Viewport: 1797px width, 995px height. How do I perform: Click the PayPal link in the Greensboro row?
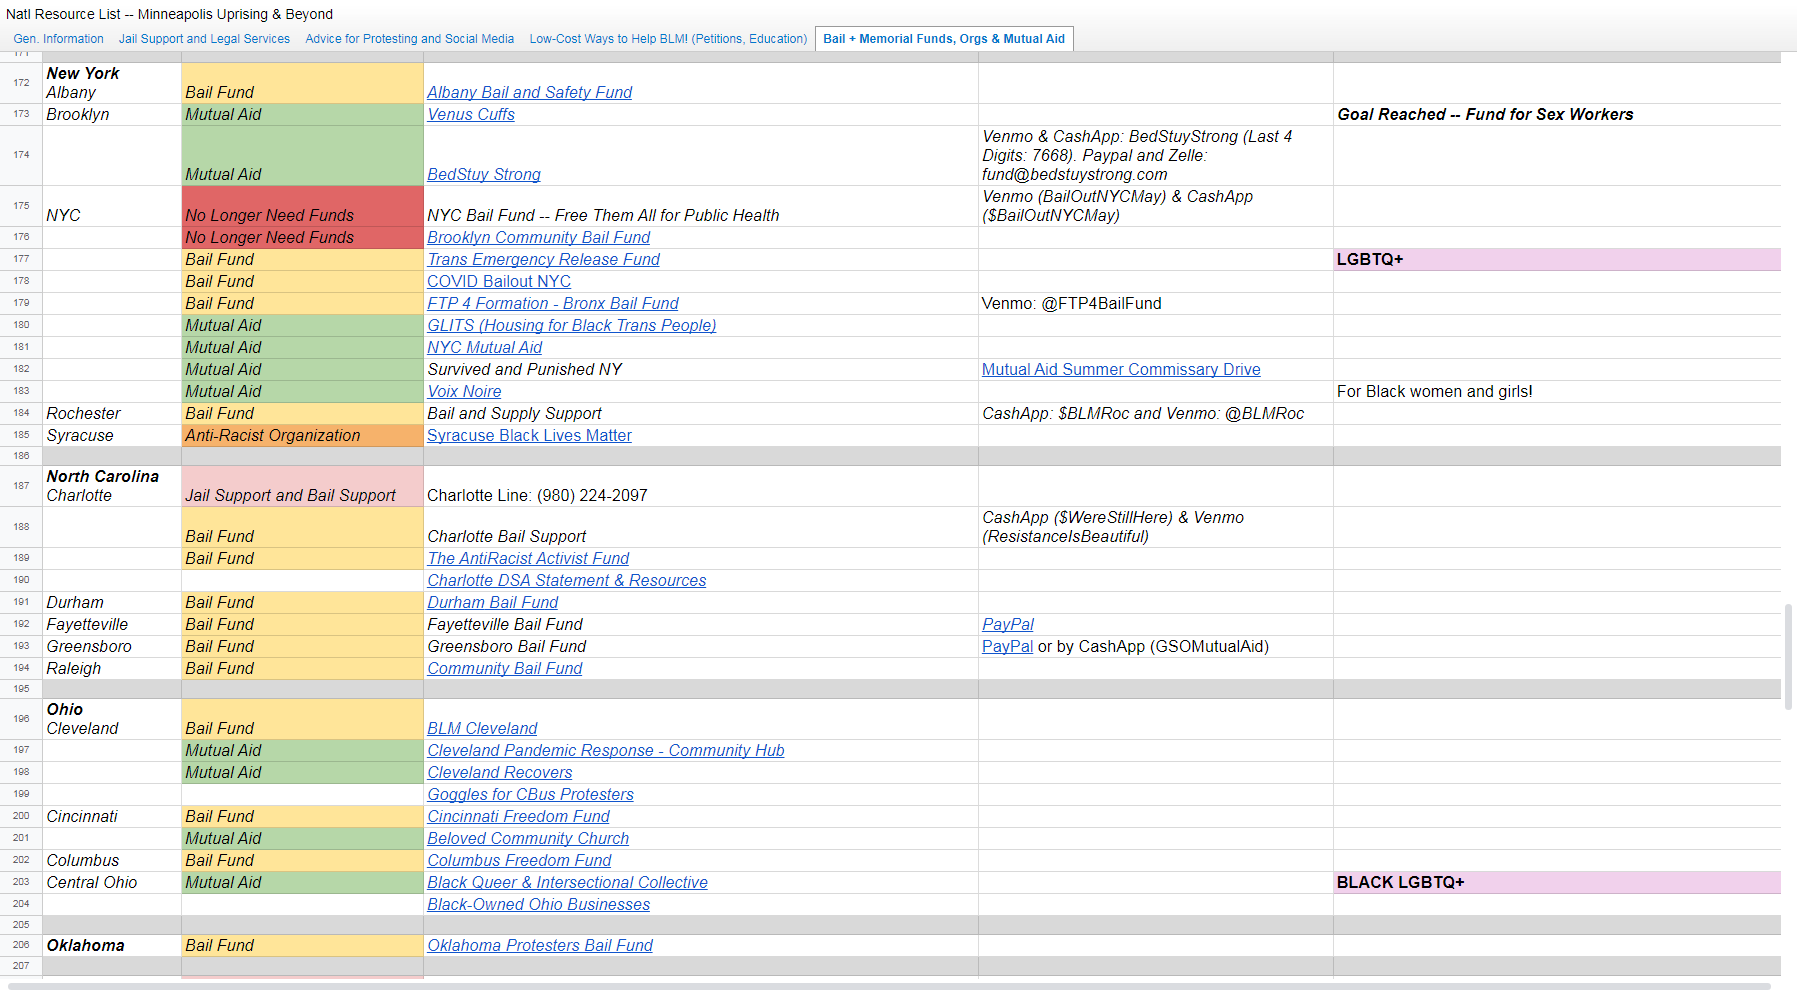coord(1008,647)
